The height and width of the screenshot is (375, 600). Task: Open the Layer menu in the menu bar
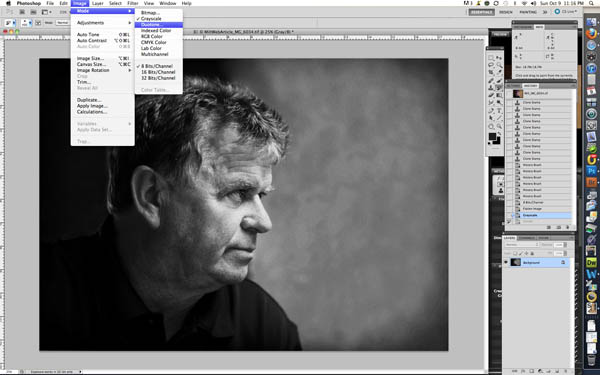pyautogui.click(x=98, y=3)
